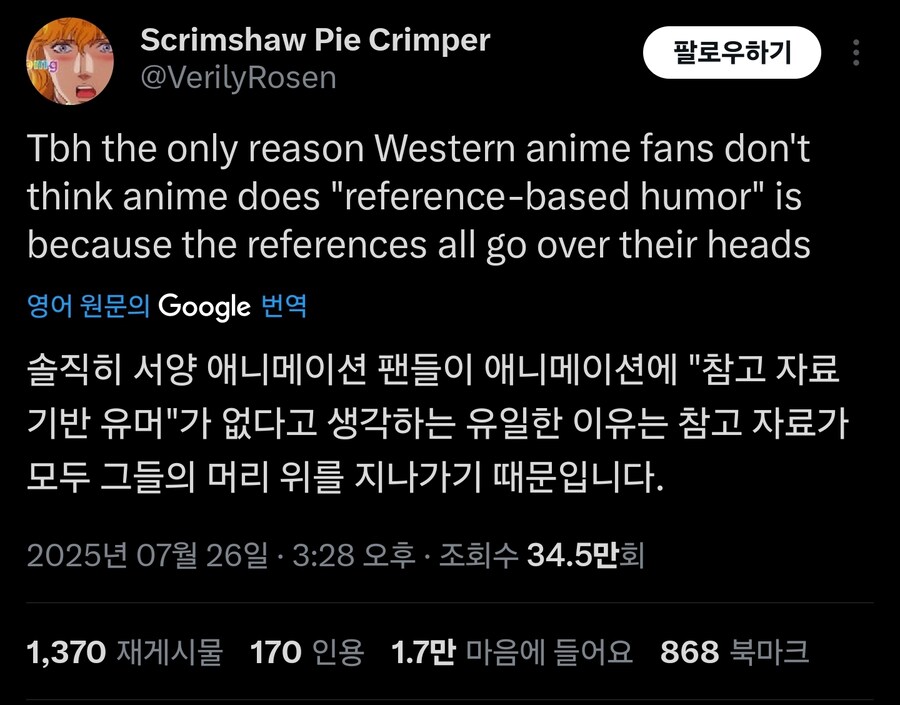The width and height of the screenshot is (900, 705).
Task: Click the @VerilyRosen handle
Action: (x=238, y=78)
